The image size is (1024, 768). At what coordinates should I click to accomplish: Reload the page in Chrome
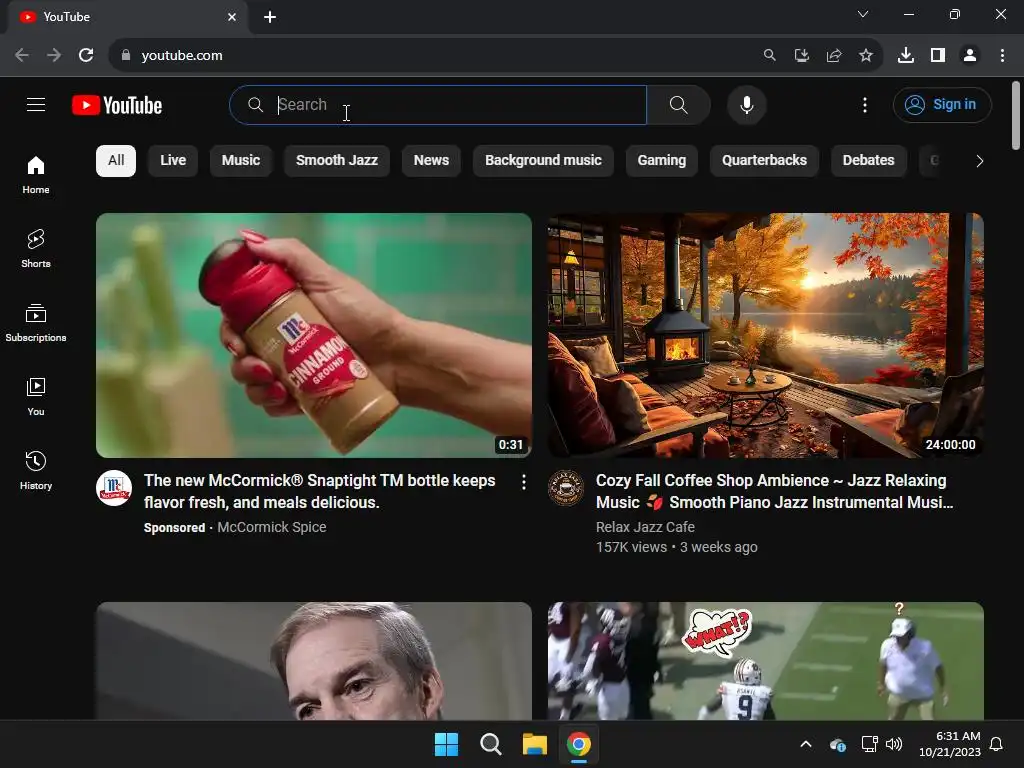click(x=86, y=56)
